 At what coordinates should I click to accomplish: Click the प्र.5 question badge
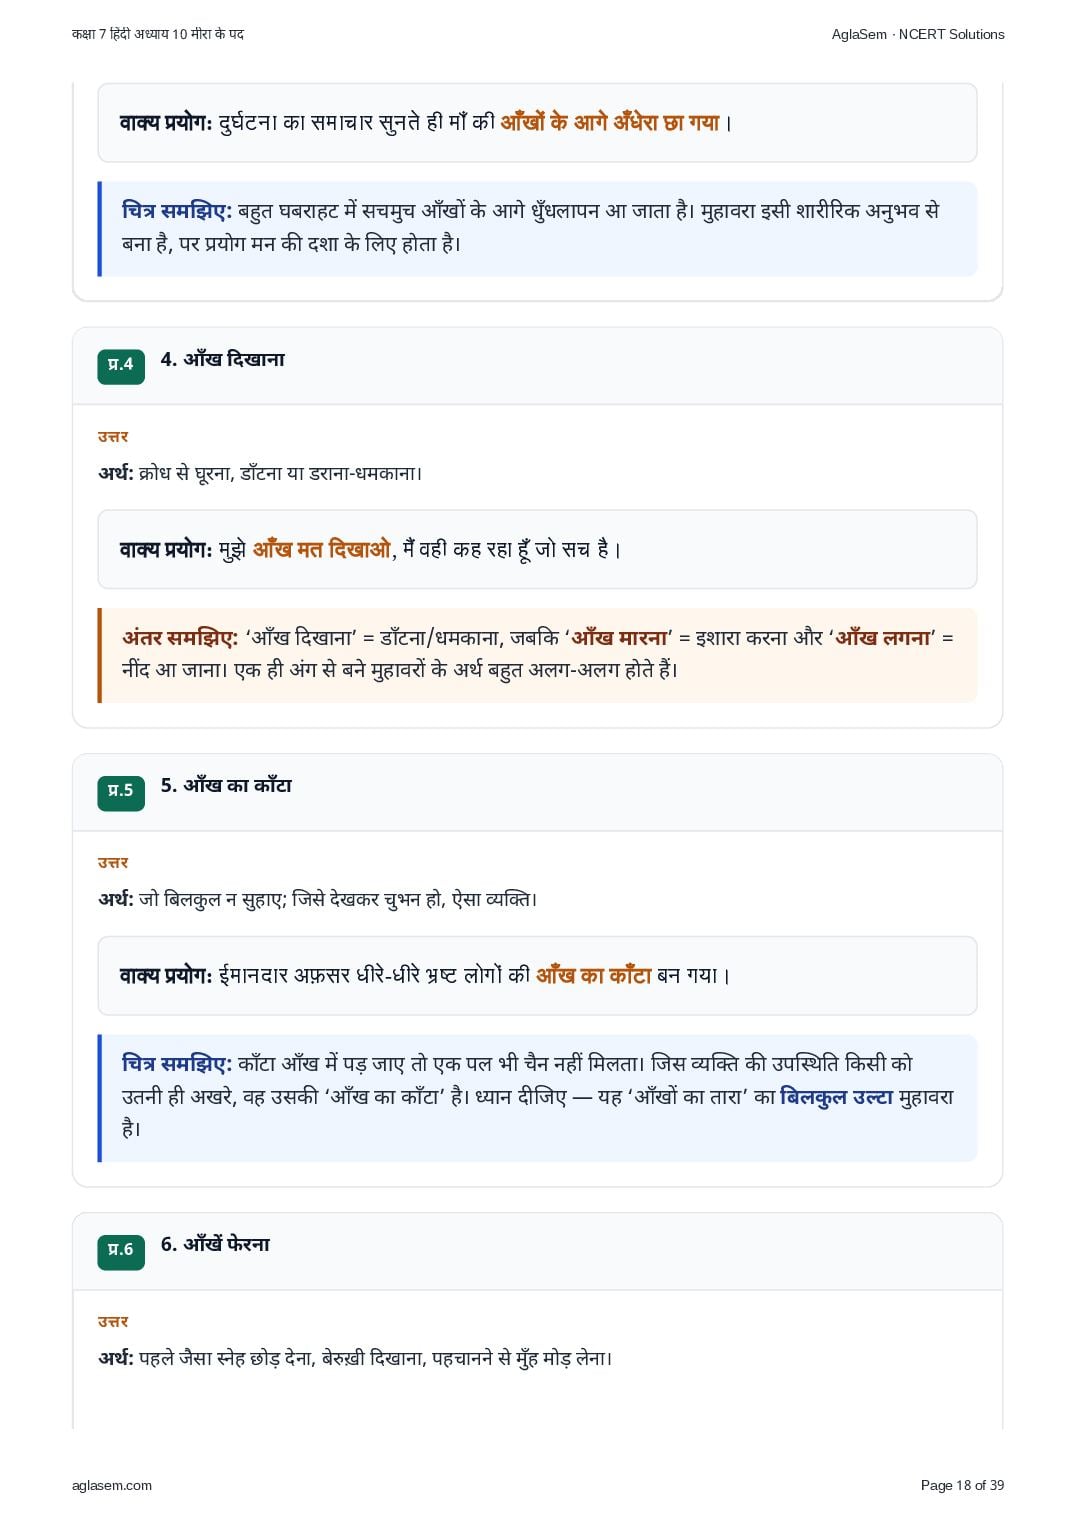click(x=121, y=791)
